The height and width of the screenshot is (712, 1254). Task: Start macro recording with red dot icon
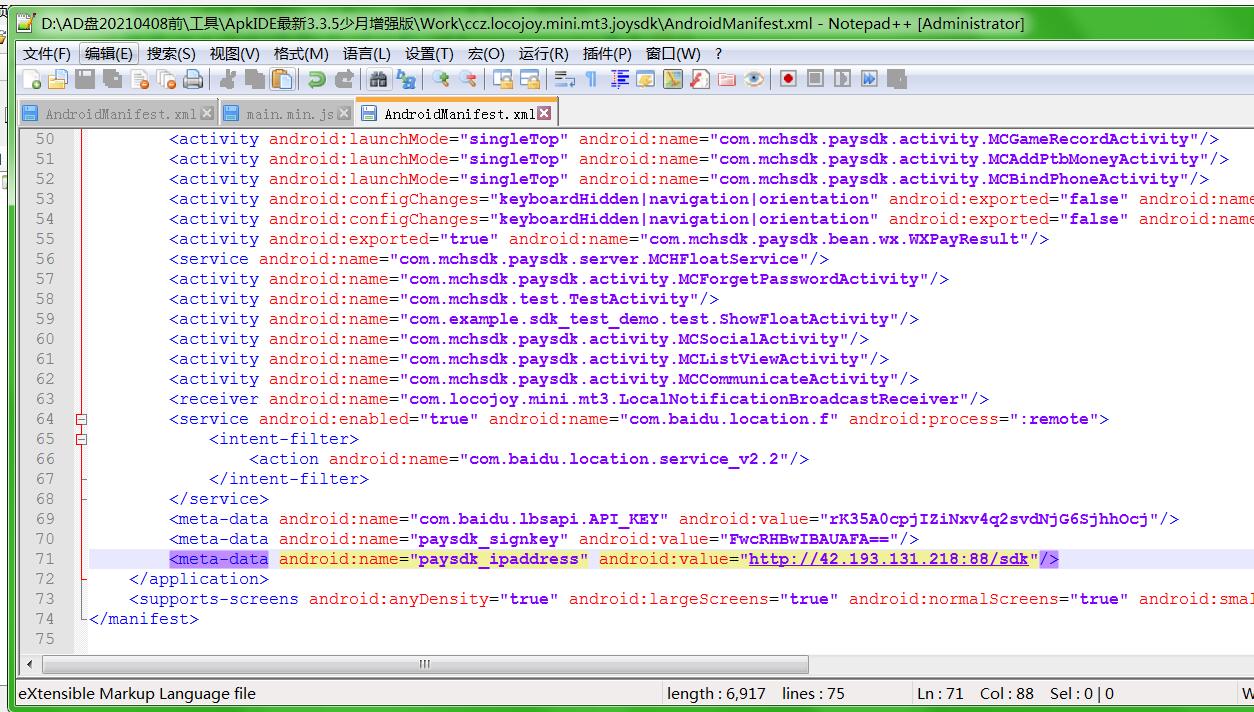[789, 79]
